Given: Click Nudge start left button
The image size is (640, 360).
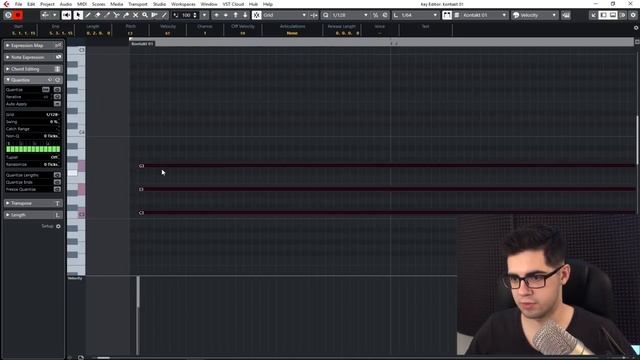Looking at the screenshot, I should click(x=216, y=15).
